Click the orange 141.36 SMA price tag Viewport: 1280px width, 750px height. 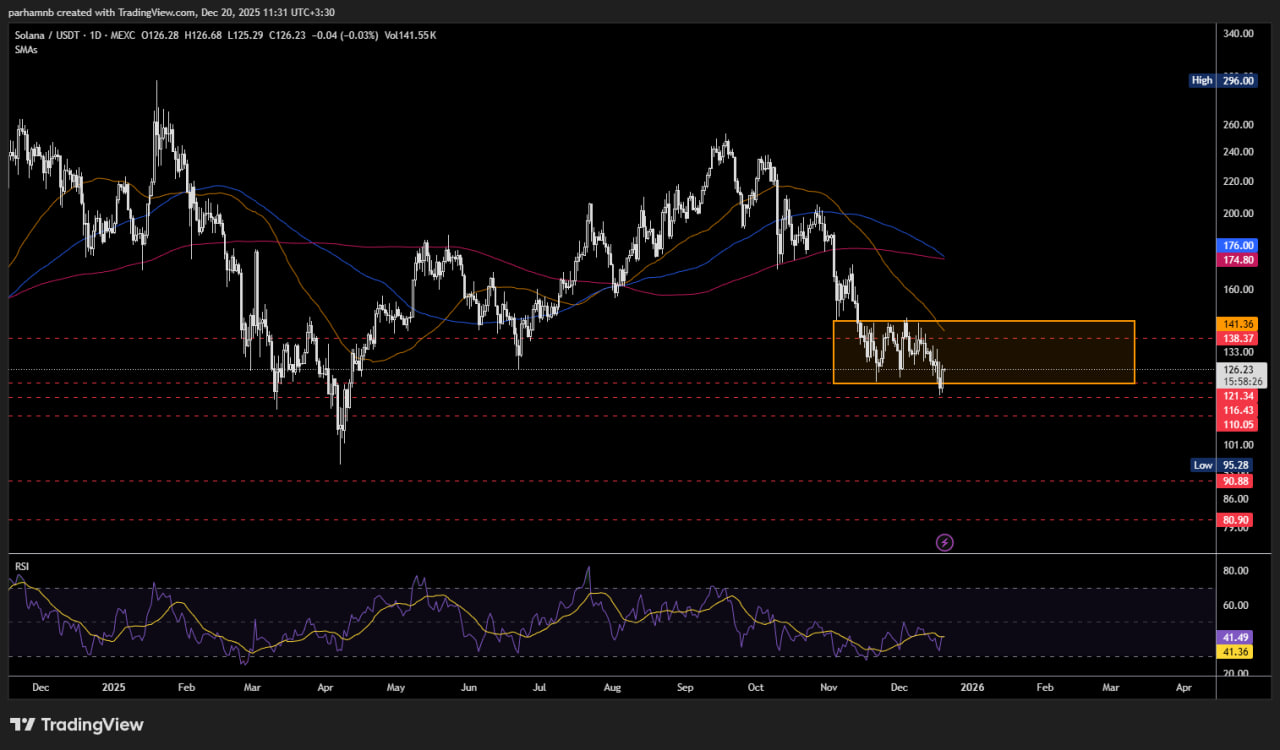[x=1238, y=324]
